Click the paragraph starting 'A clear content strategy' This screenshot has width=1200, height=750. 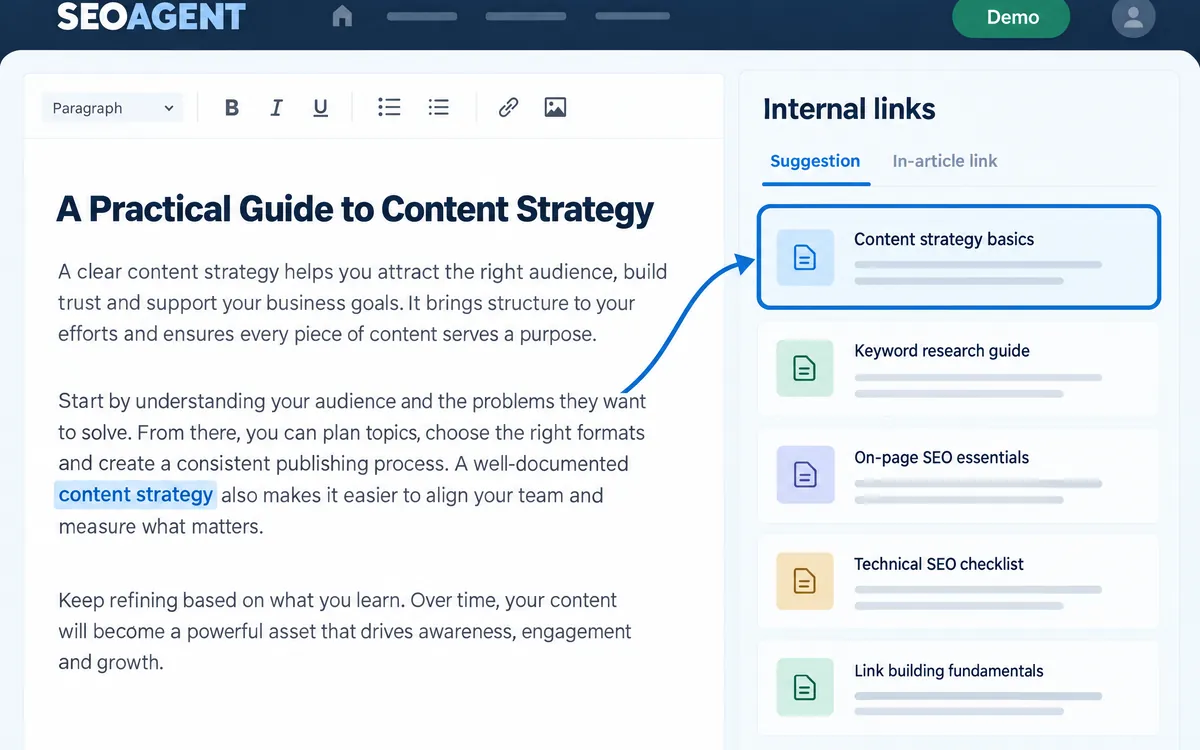coord(362,303)
